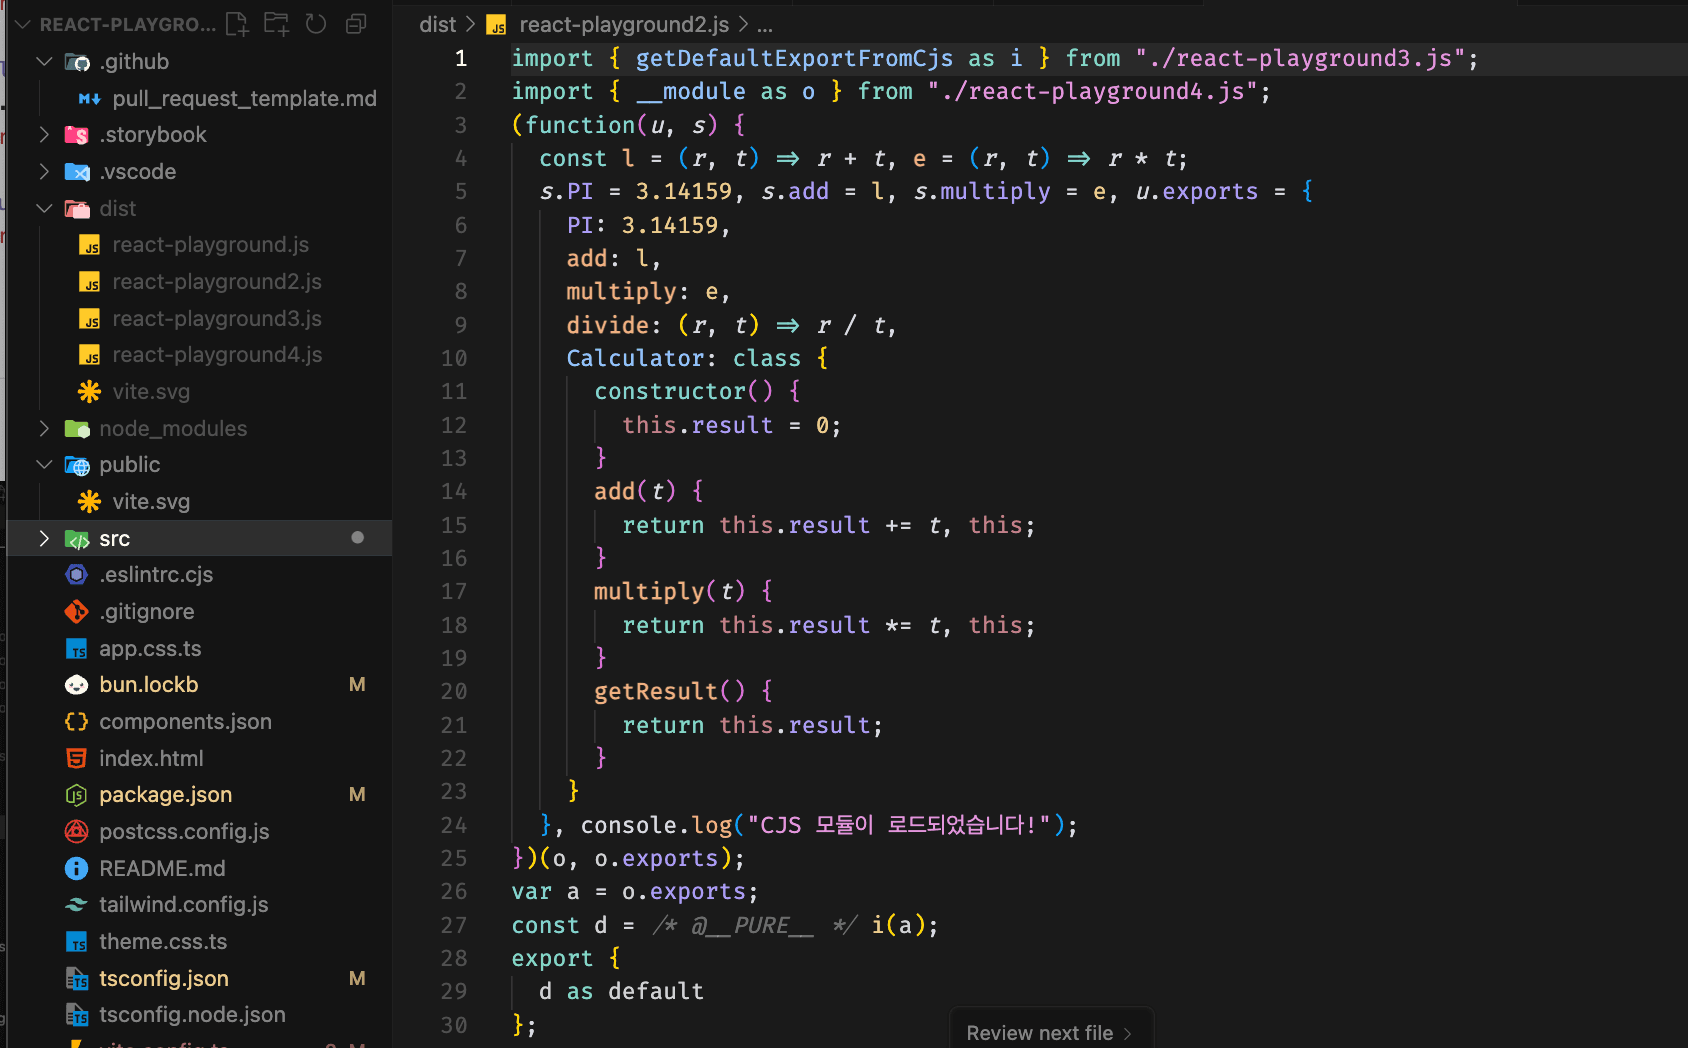1688x1048 pixels.
Task: Click the New File icon in explorer header
Action: (x=237, y=24)
